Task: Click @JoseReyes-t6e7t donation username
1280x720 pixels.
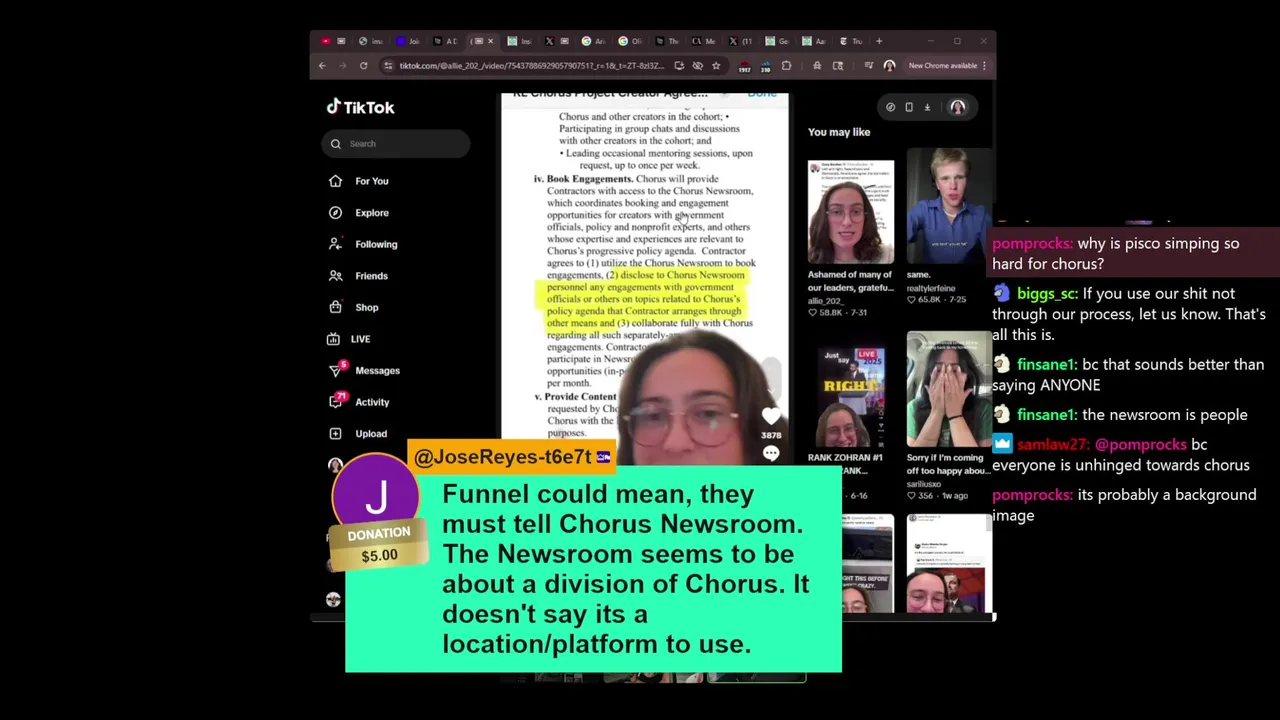Action: point(502,457)
